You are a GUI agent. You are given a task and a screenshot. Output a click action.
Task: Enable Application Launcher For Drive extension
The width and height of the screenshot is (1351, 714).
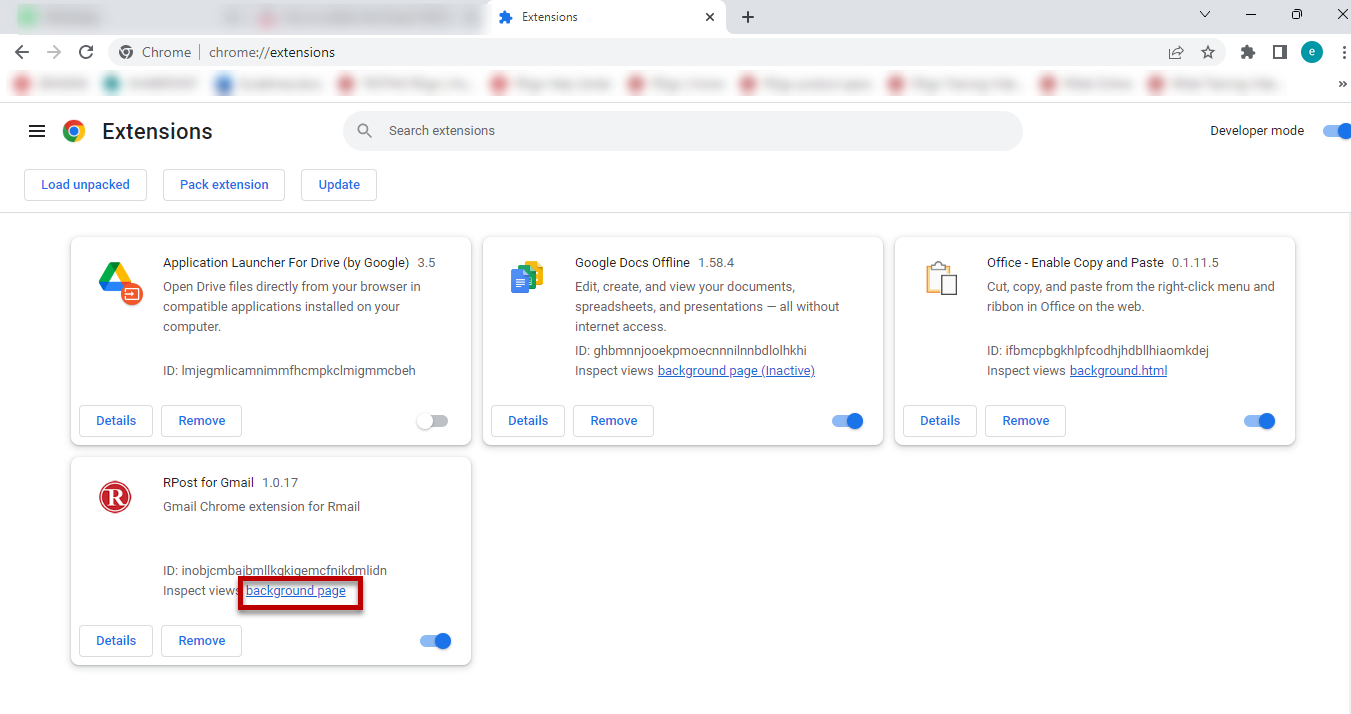click(433, 421)
